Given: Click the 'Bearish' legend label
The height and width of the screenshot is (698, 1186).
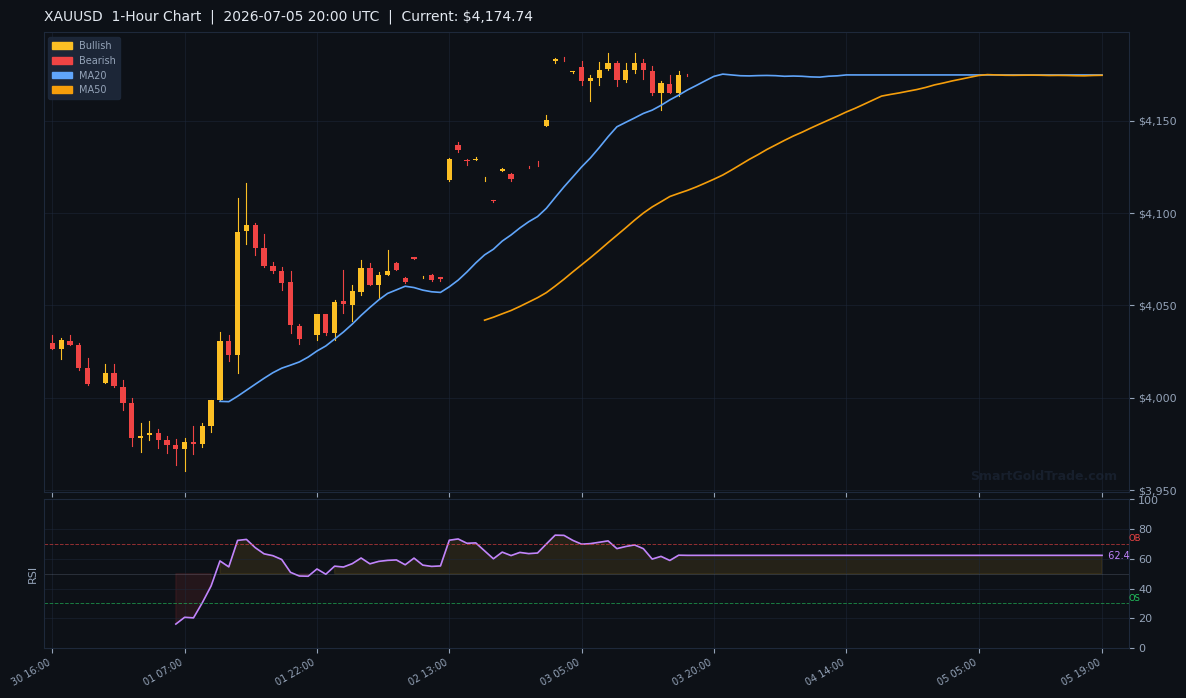Looking at the screenshot, I should (x=98, y=60).
